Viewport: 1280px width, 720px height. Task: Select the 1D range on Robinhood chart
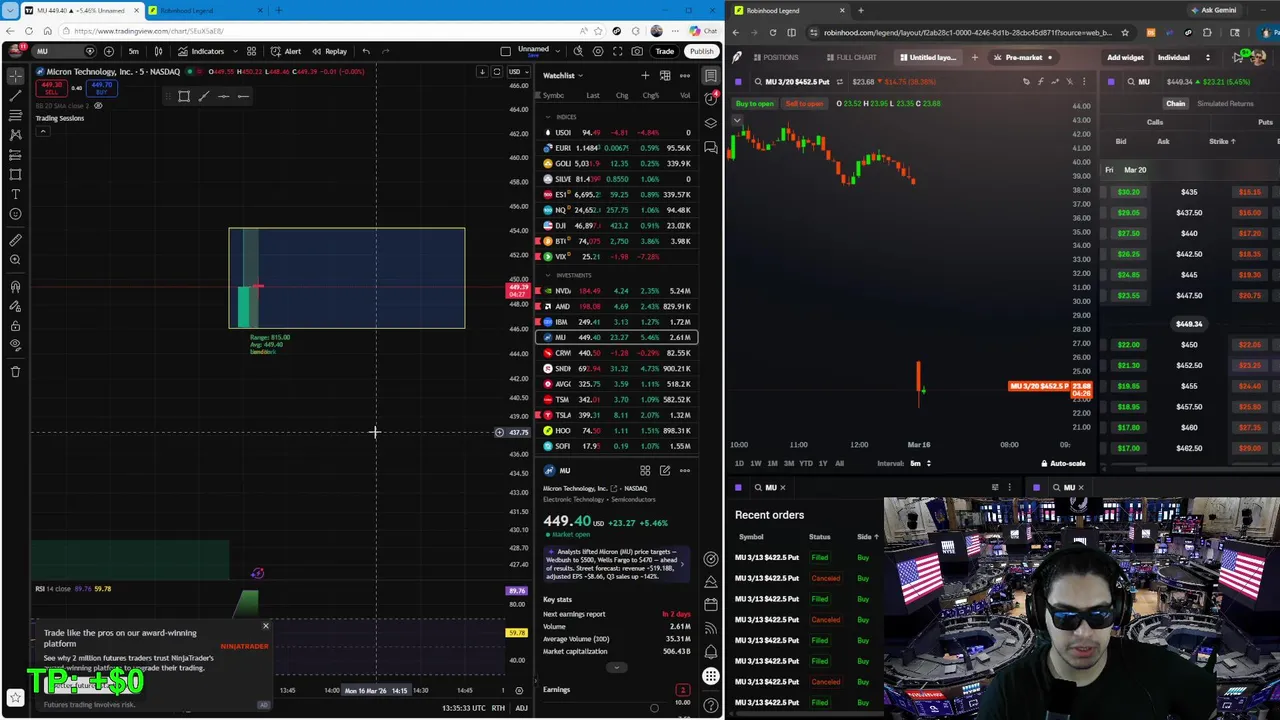pos(739,464)
